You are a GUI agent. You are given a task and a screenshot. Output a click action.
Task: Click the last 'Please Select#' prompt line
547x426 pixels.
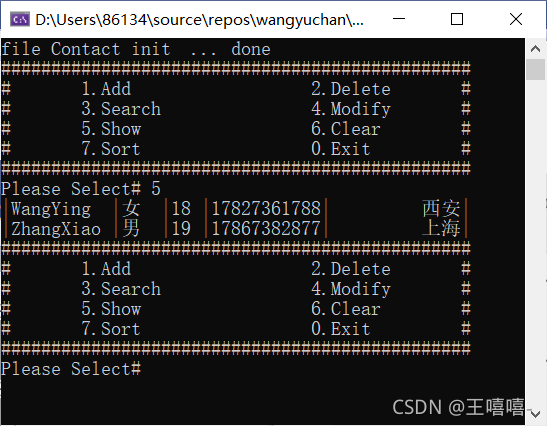(x=71, y=369)
